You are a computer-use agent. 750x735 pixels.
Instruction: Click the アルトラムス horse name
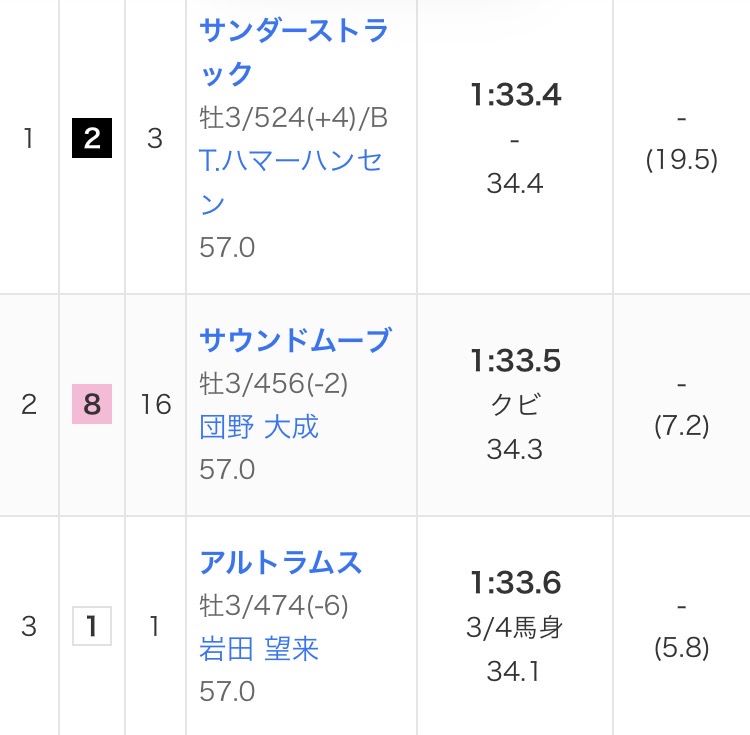tap(280, 562)
